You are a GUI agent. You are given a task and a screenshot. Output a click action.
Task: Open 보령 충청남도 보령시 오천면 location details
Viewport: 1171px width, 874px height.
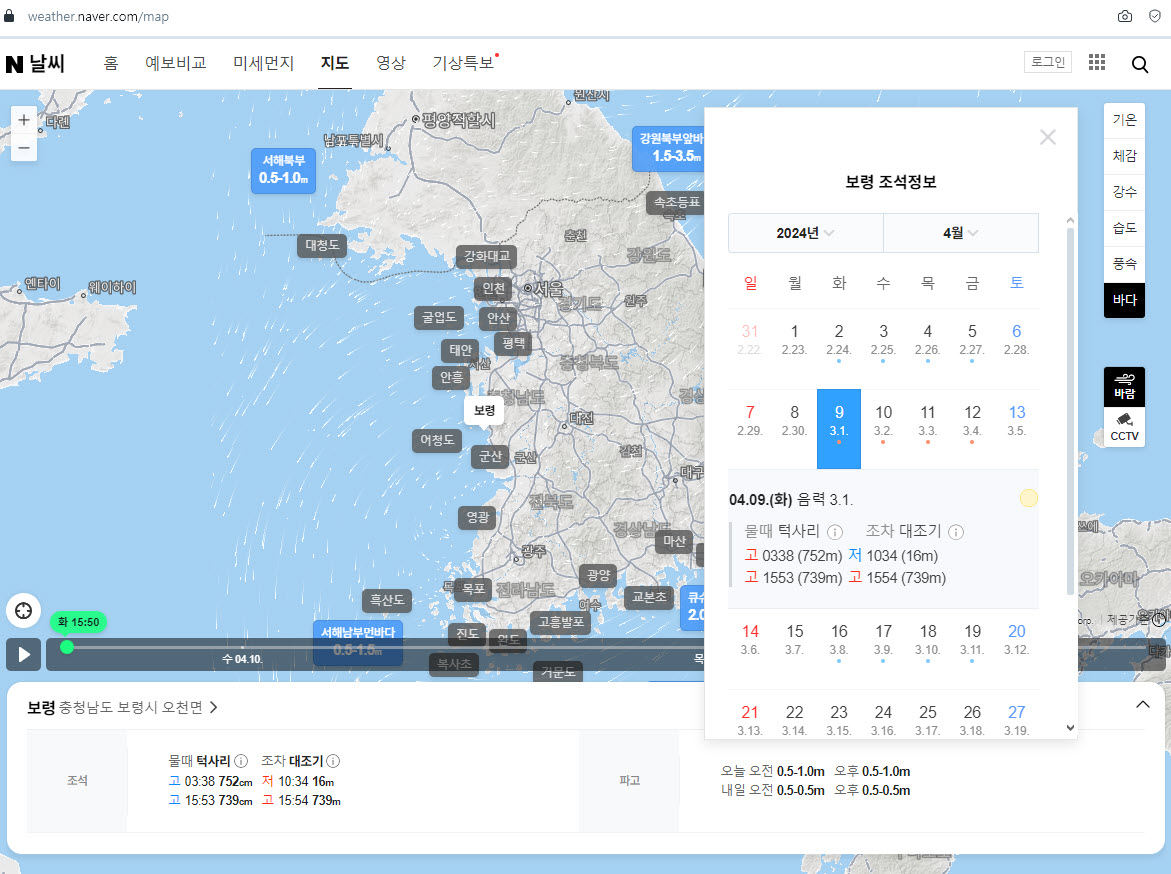click(x=122, y=707)
